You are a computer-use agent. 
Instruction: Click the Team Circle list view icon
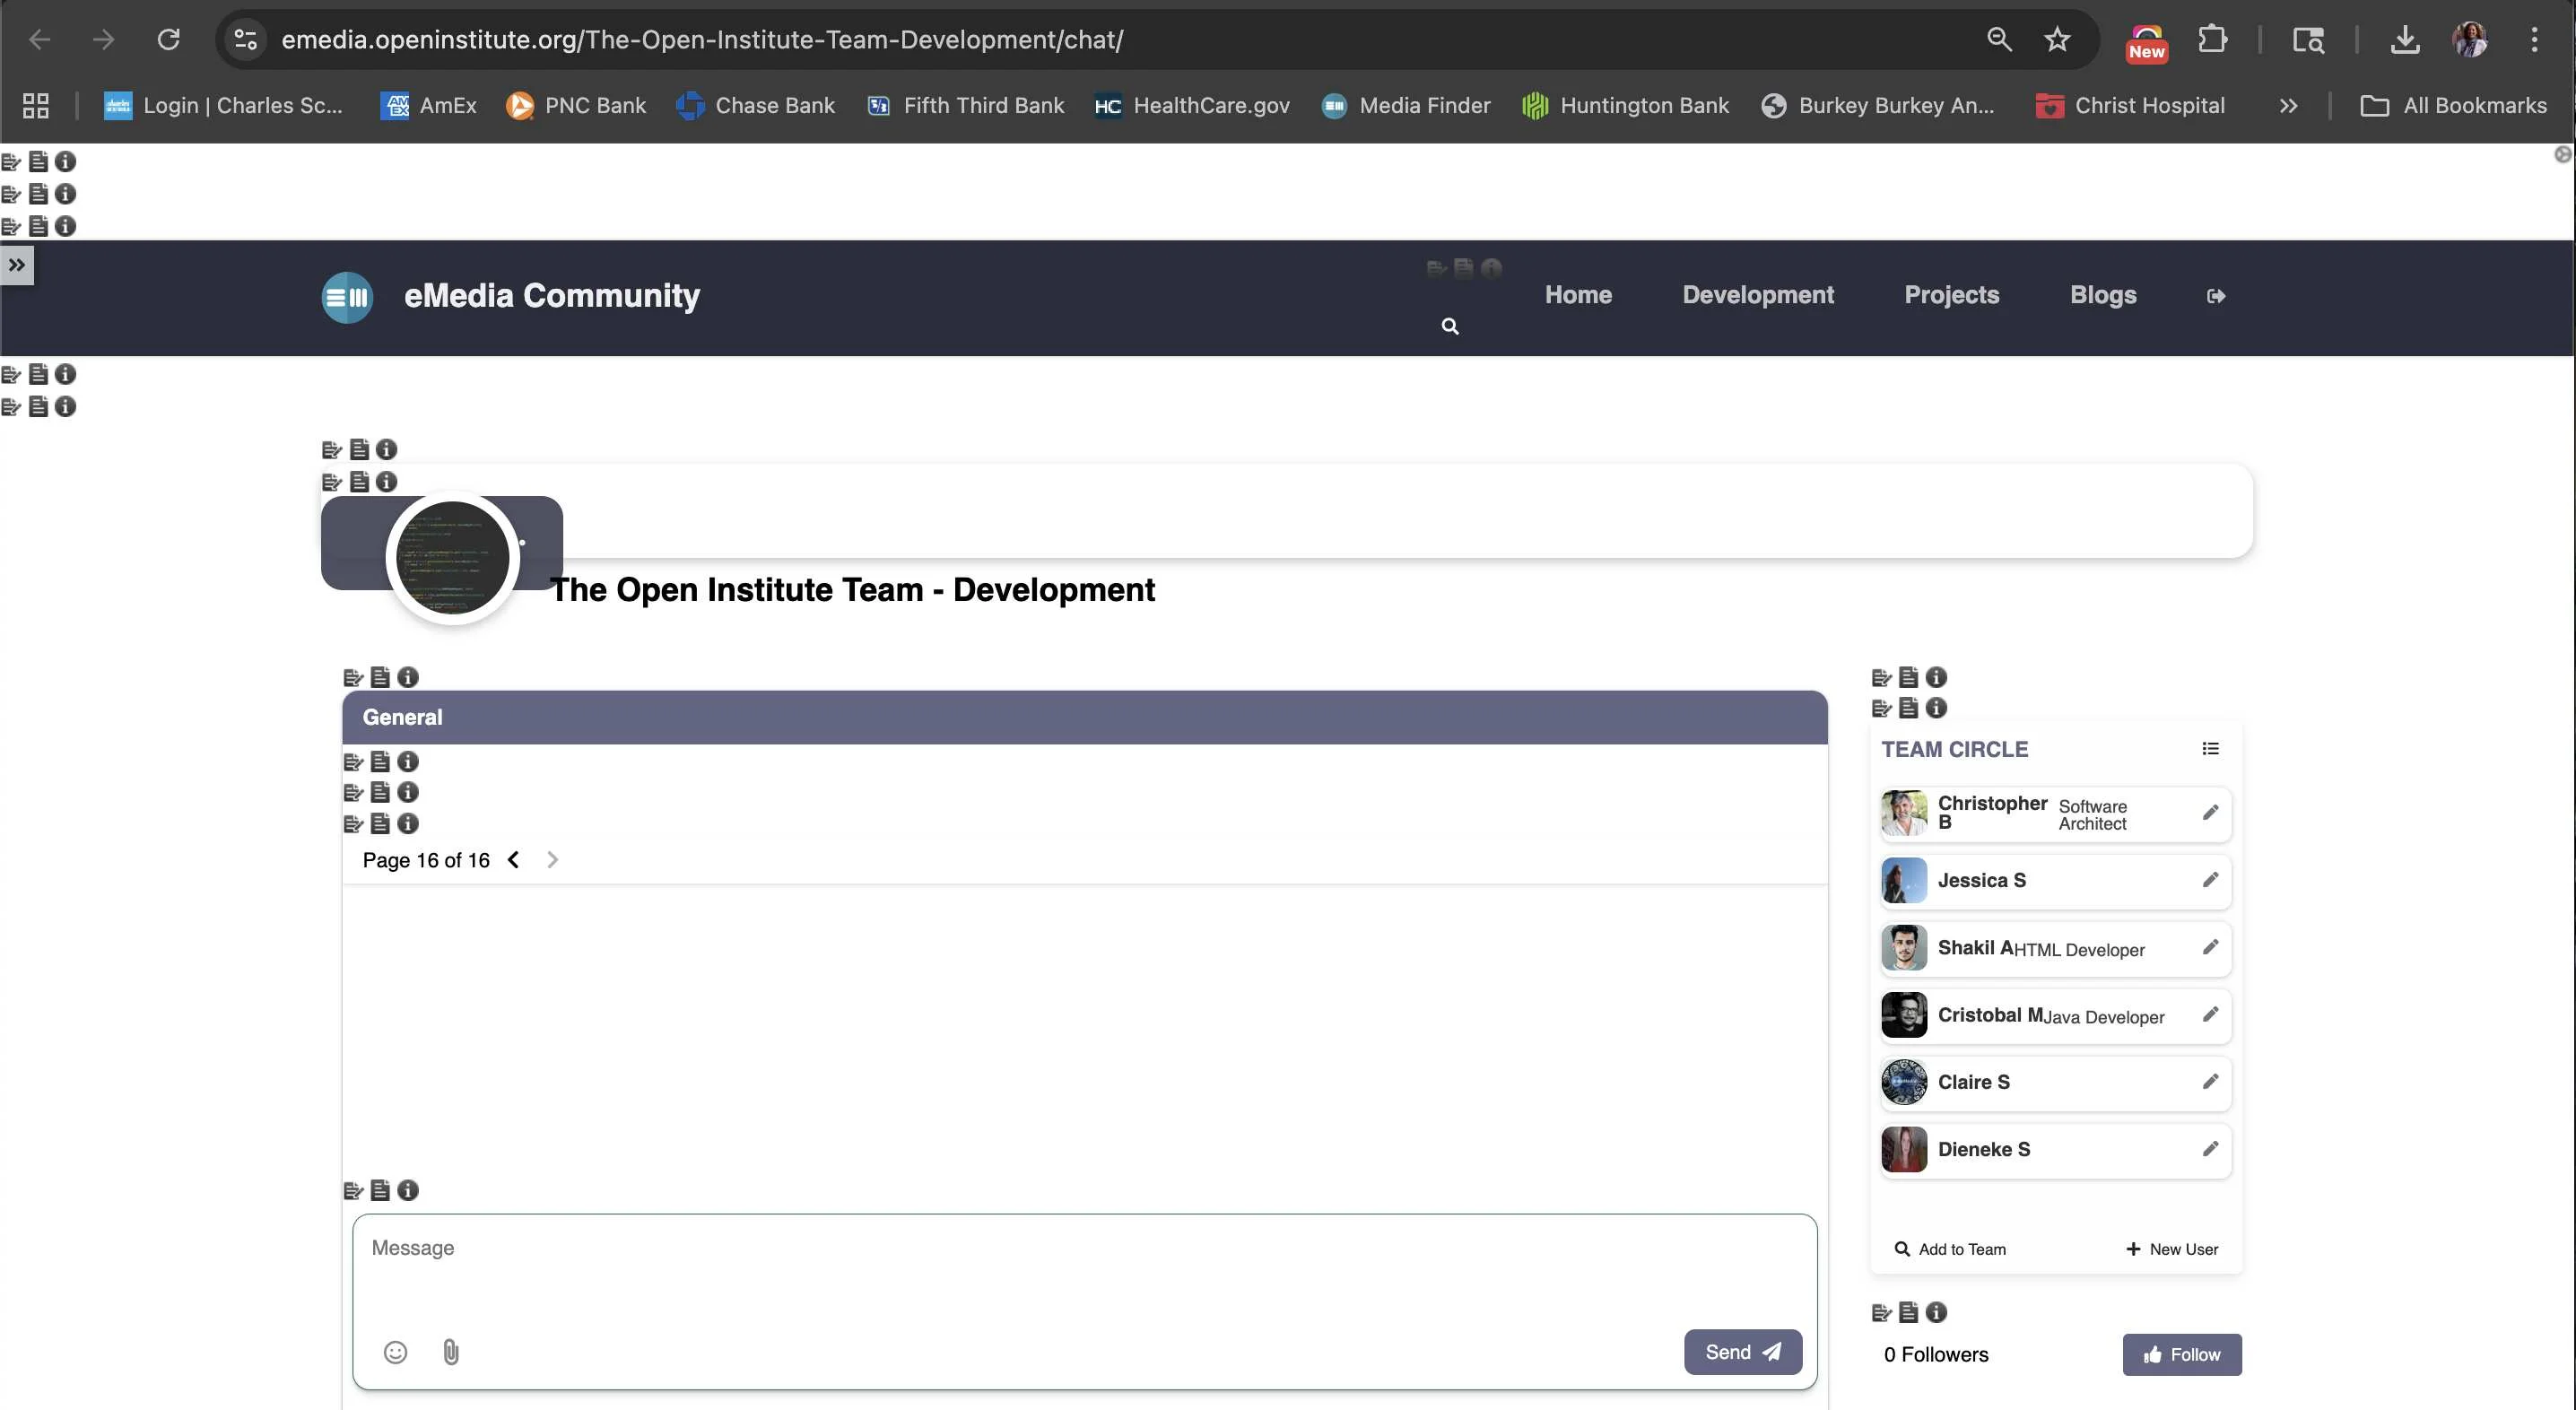(x=2210, y=749)
